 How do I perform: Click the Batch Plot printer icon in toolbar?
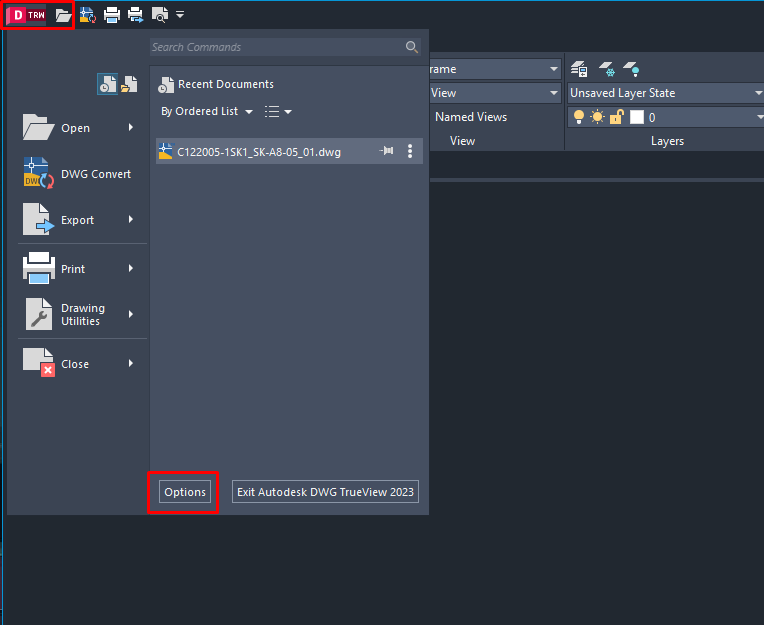135,15
